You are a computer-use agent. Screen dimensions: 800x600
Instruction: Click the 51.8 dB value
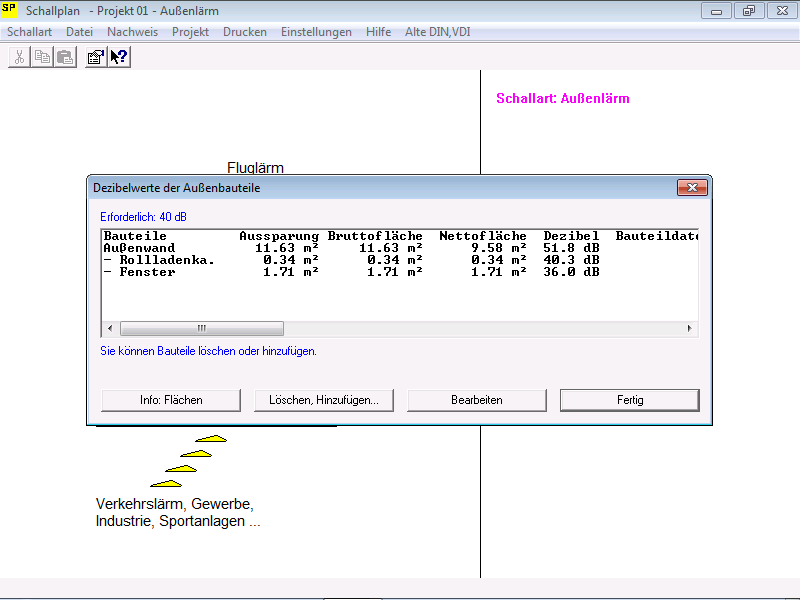tap(571, 248)
